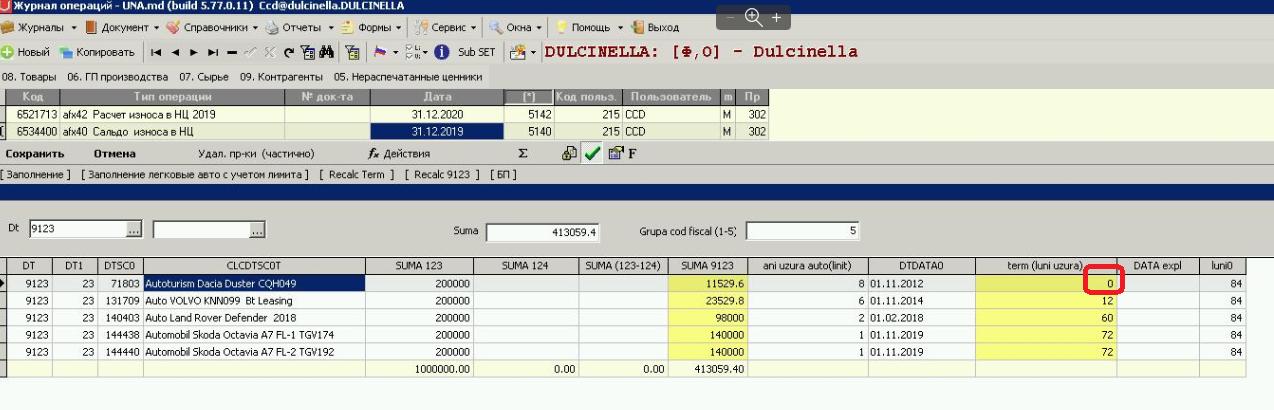Click the checklist options icon
Image resolution: width=1274 pixels, height=410 pixels.
(x=411, y=52)
